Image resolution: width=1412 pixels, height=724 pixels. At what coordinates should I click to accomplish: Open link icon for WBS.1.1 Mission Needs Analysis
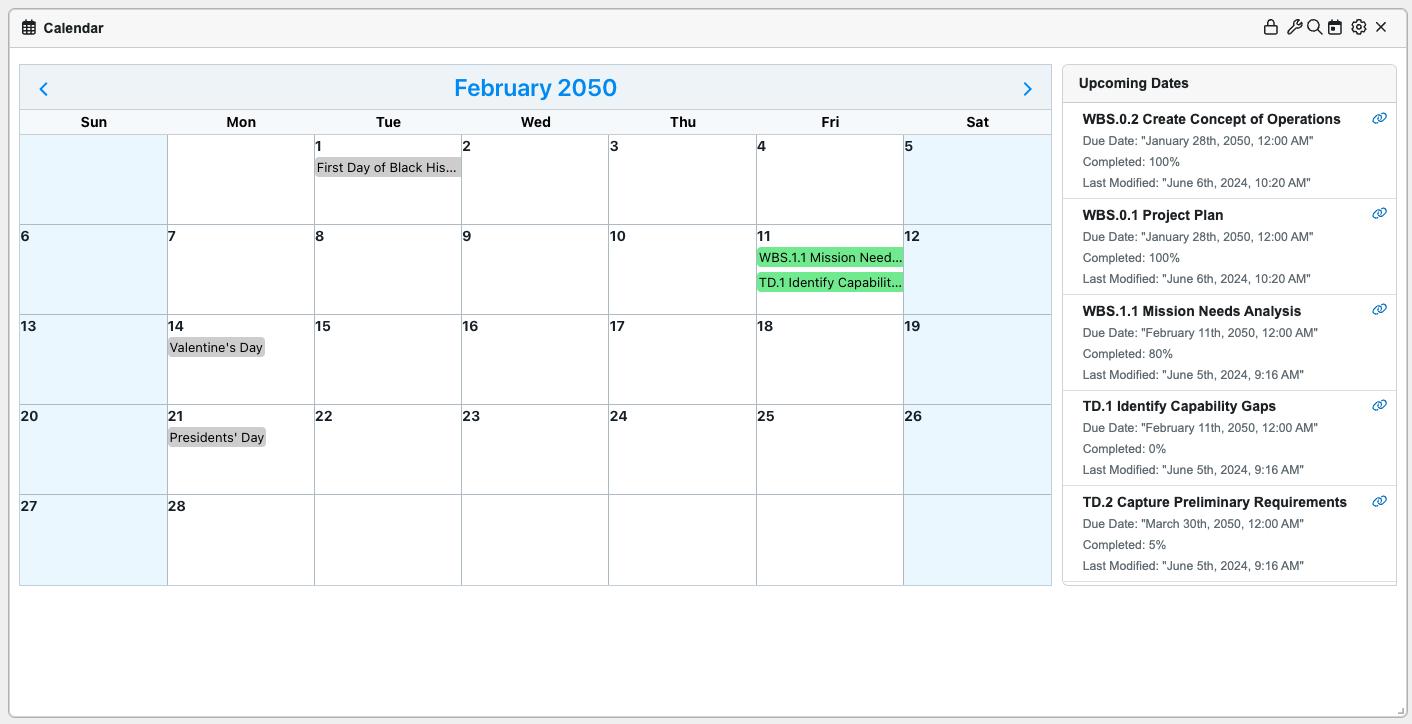point(1379,310)
